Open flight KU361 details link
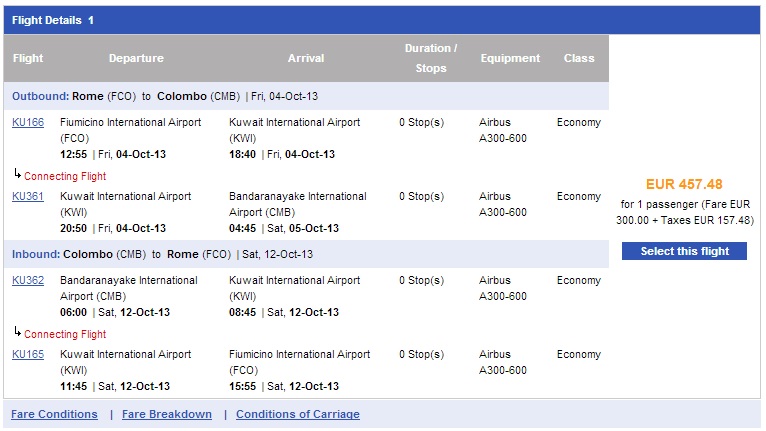766x431 pixels. tap(28, 196)
